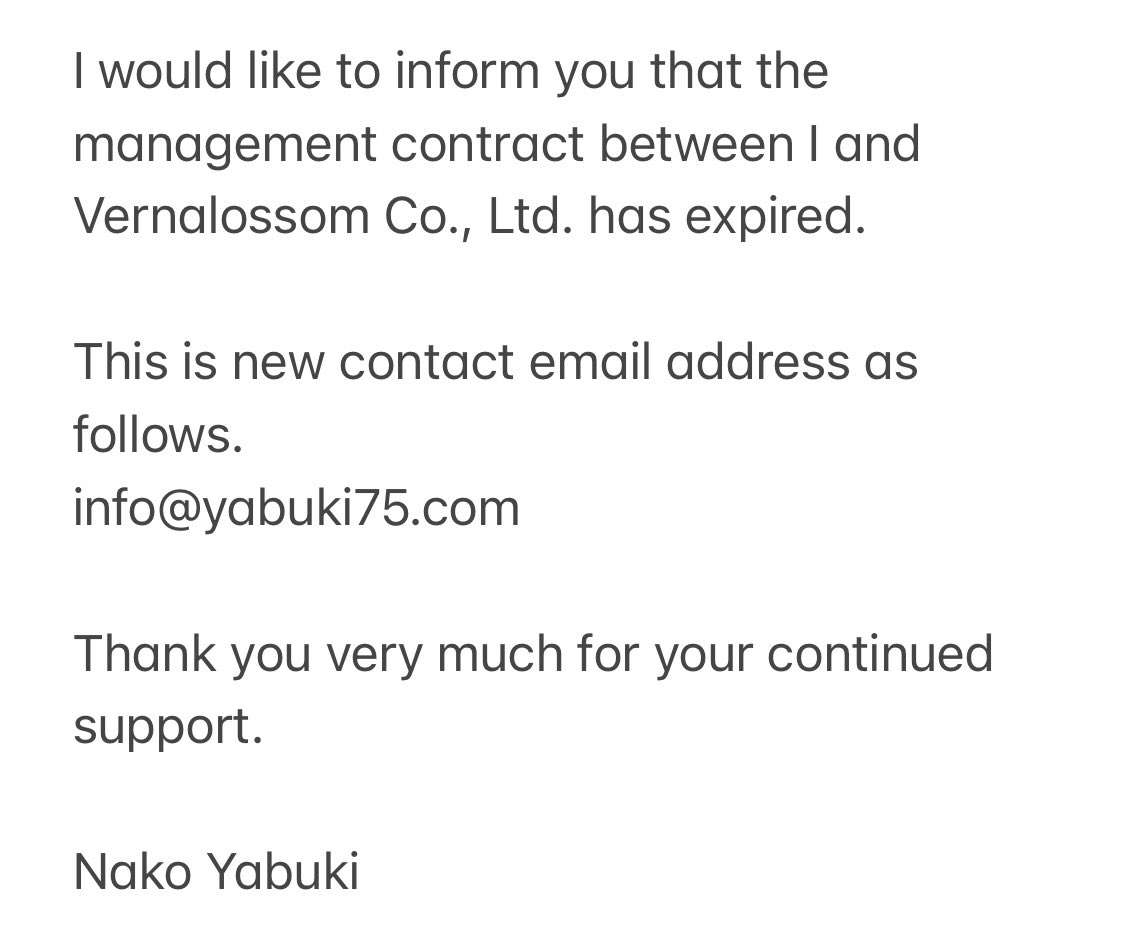1125x946 pixels.
Task: Click the word "inform" in the first line
Action: pyautogui.click(x=468, y=71)
